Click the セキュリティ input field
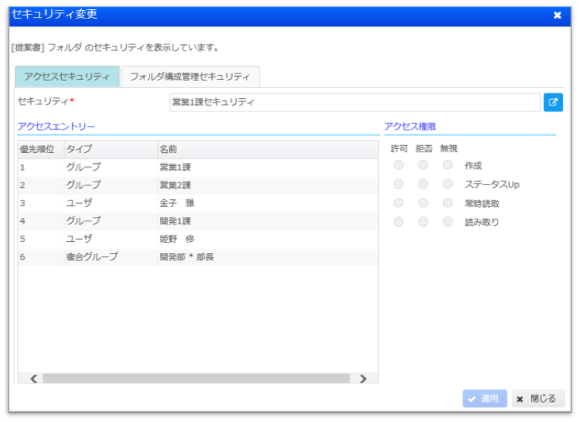 pyautogui.click(x=355, y=102)
